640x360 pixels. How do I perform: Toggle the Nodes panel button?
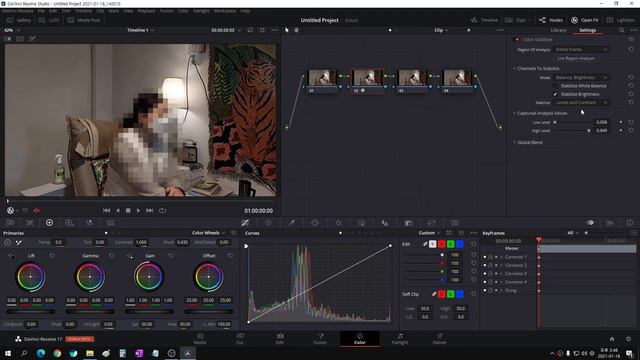pyautogui.click(x=551, y=20)
